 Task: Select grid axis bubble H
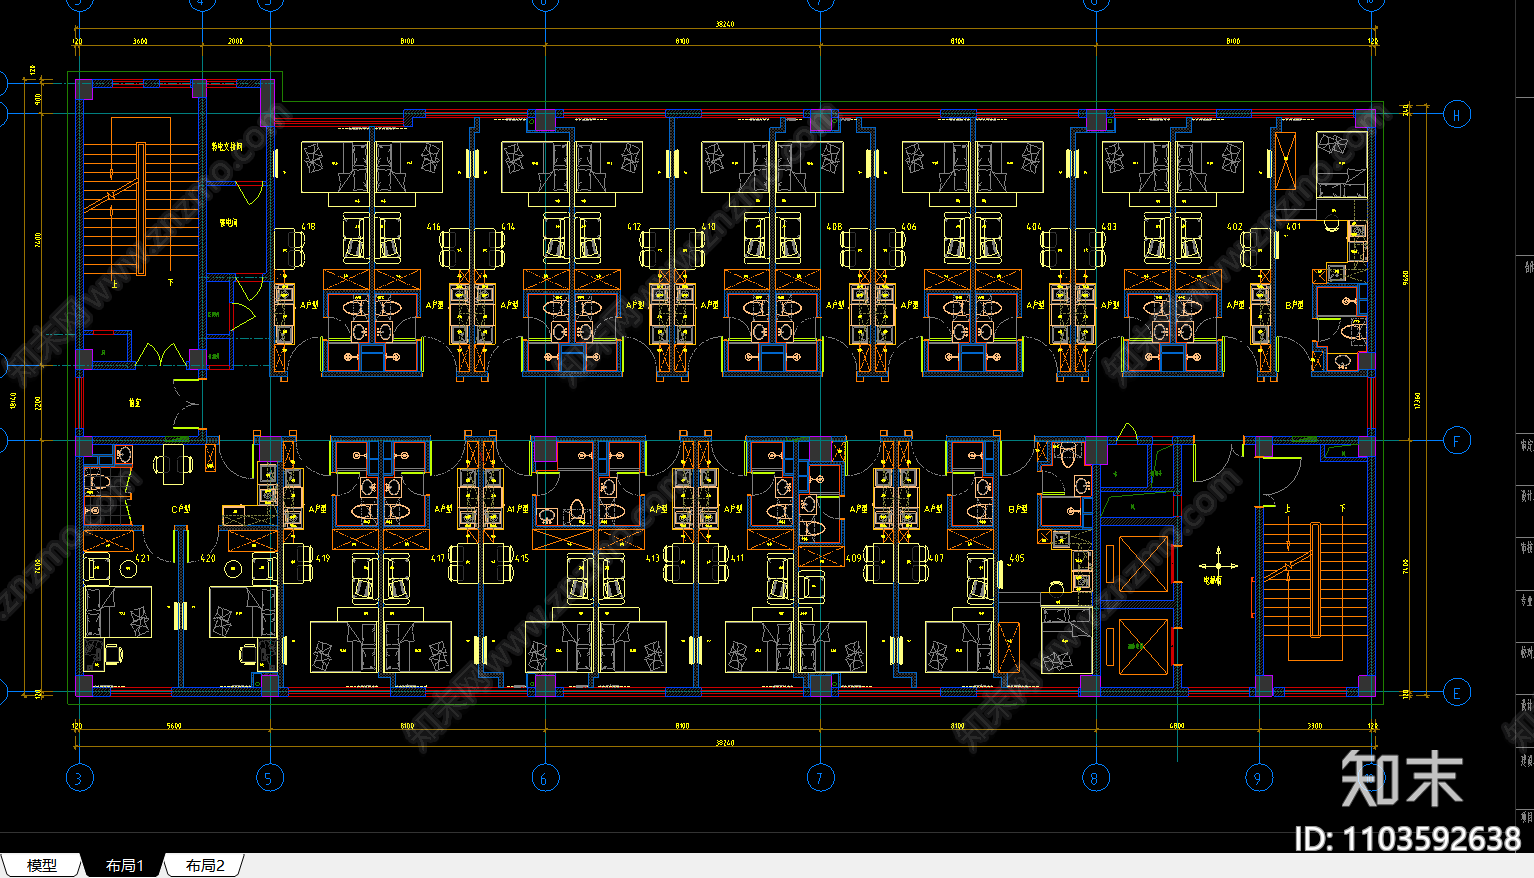1457,114
